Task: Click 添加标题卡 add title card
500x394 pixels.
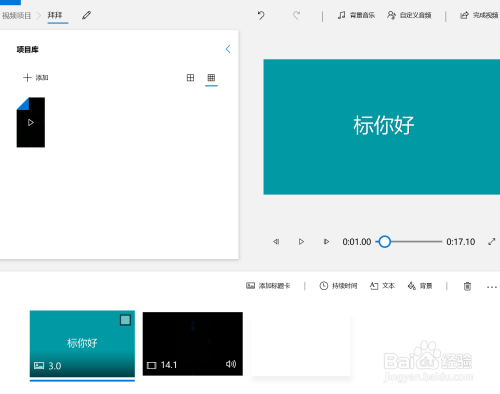Action: pyautogui.click(x=268, y=286)
